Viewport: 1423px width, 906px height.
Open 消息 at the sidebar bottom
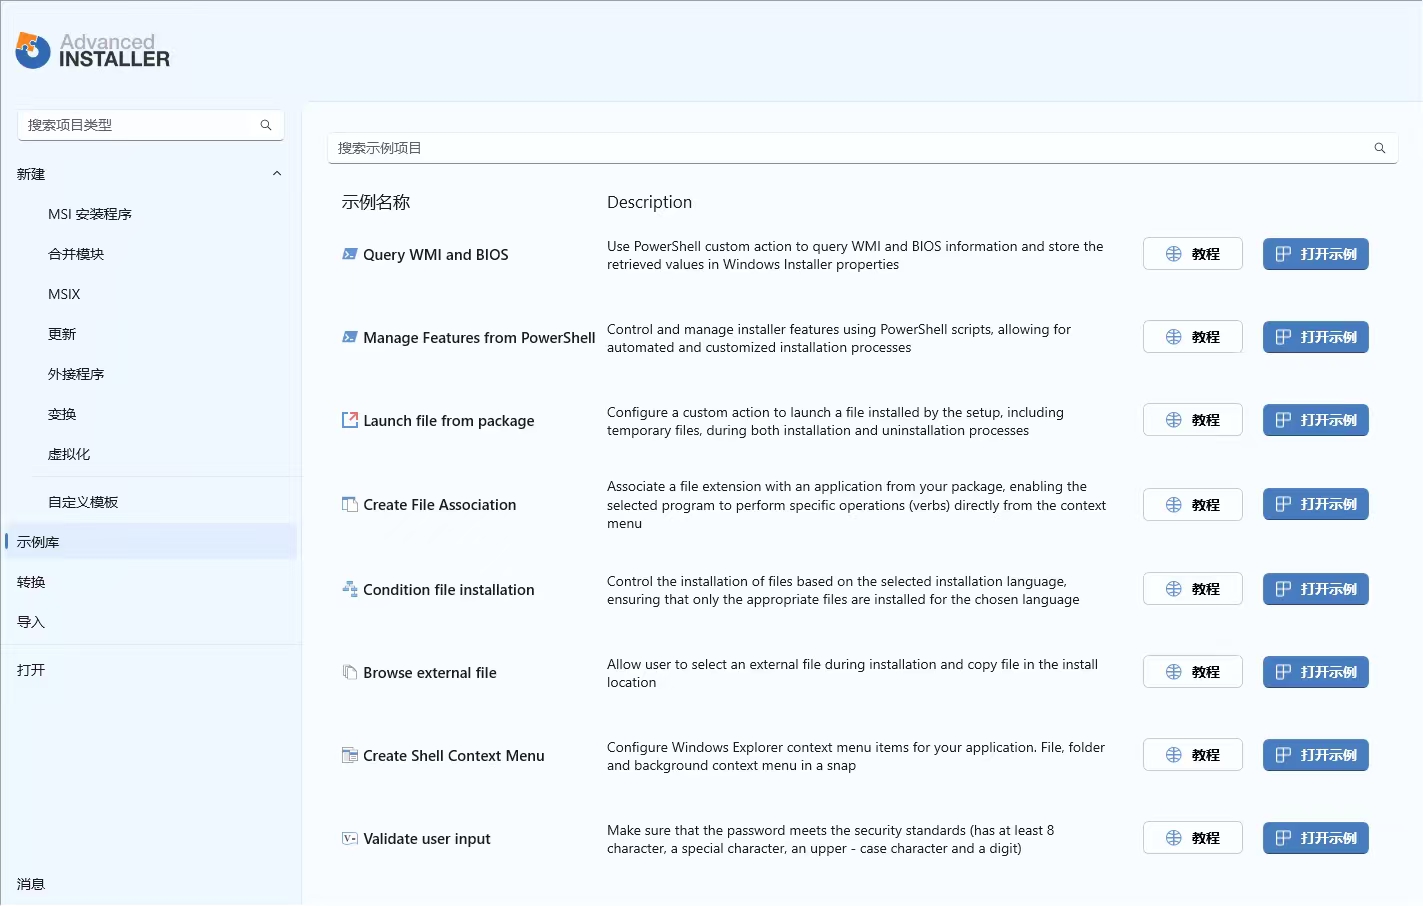coord(31,884)
